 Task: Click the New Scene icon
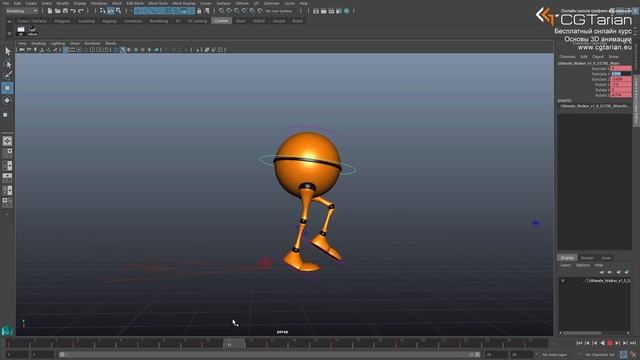[49, 11]
